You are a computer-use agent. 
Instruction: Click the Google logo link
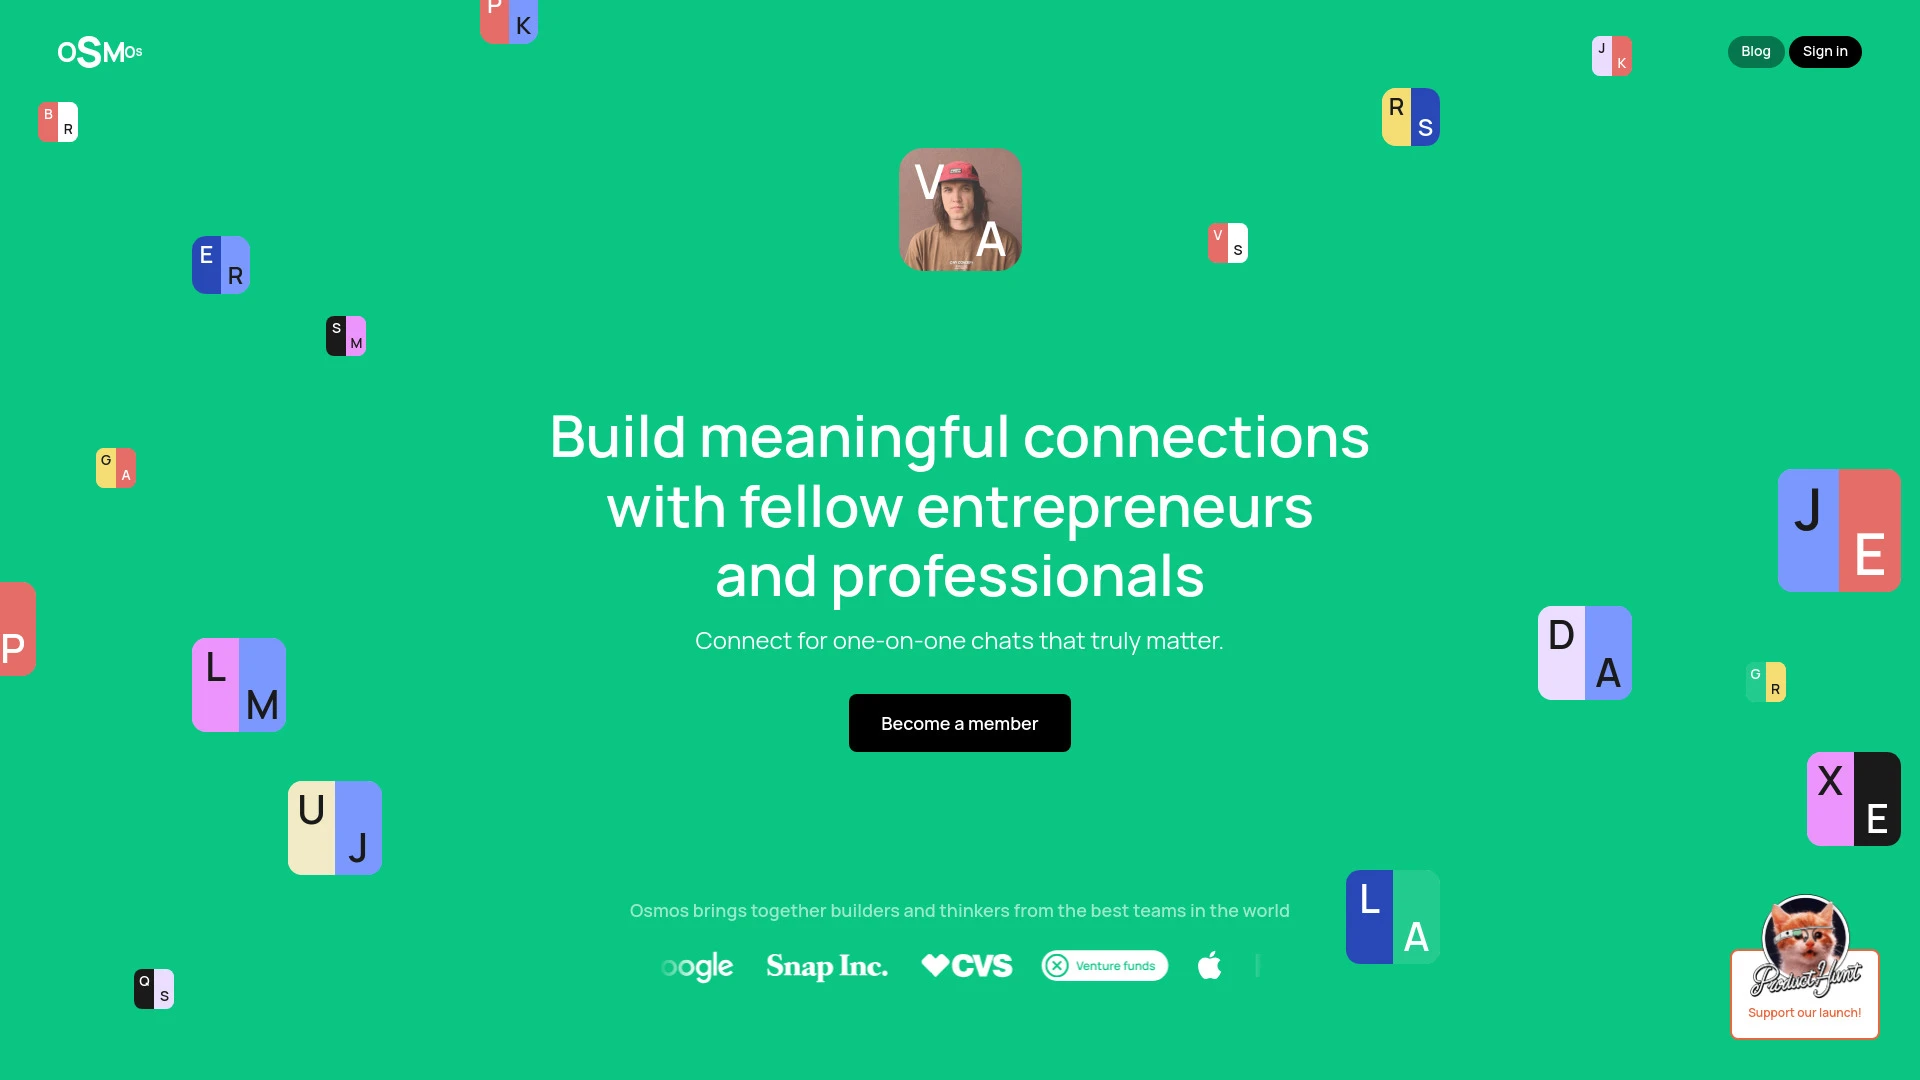click(696, 967)
